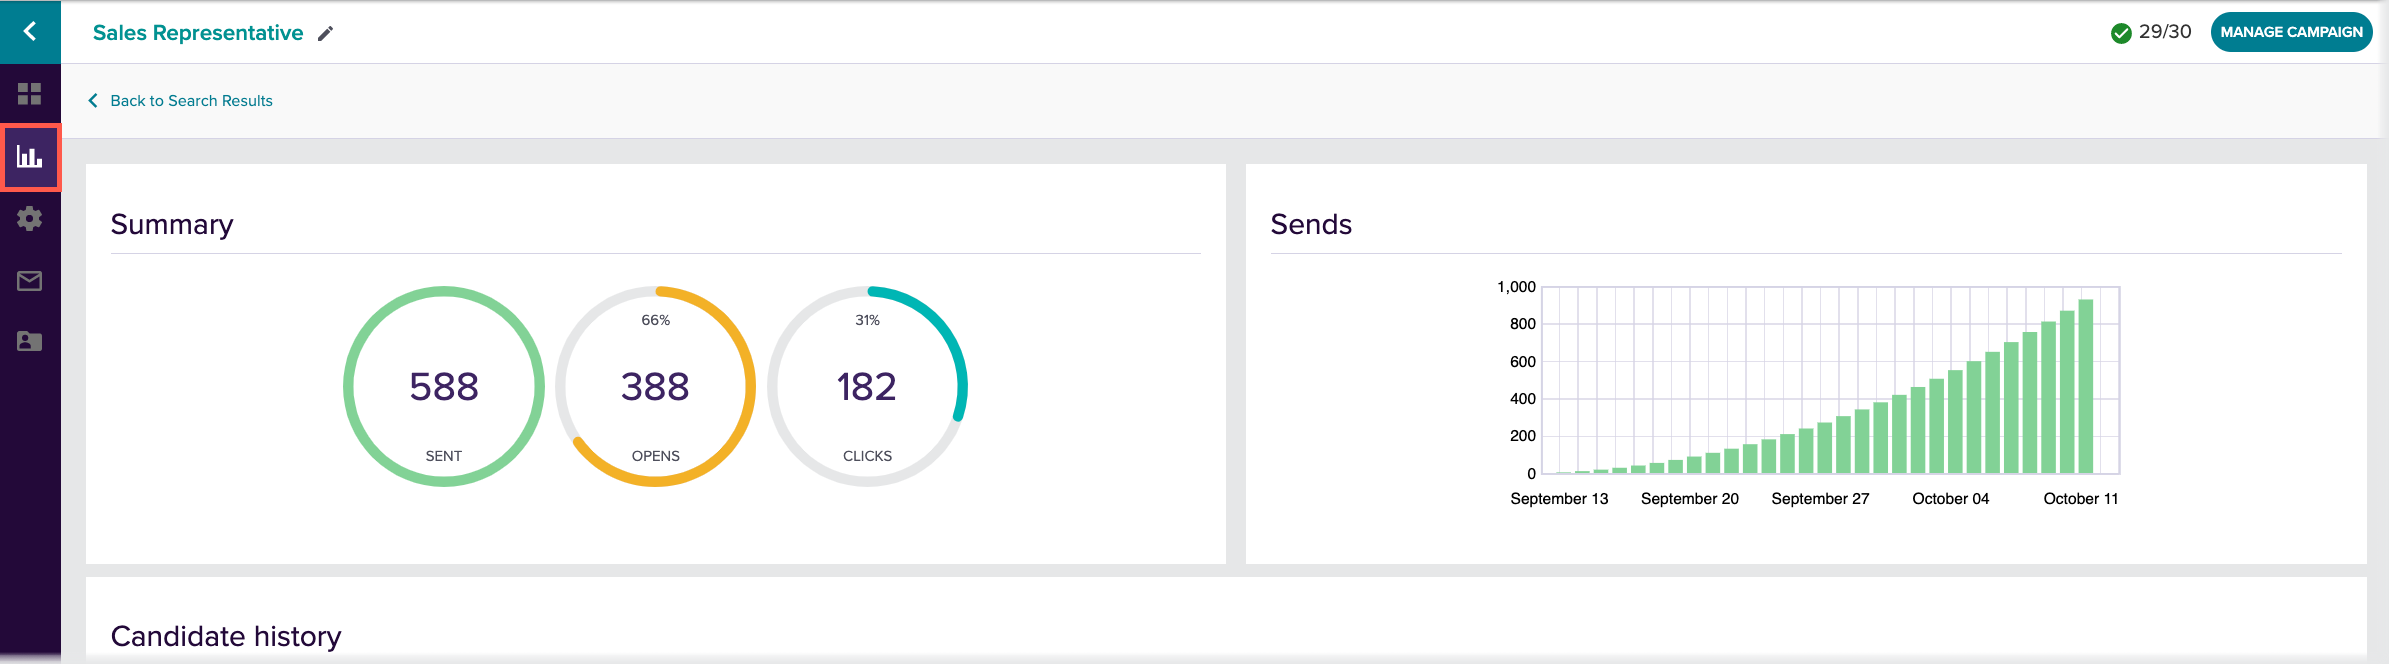The image size is (2389, 664).
Task: Click the 182 Clicks progress ring
Action: [867, 387]
